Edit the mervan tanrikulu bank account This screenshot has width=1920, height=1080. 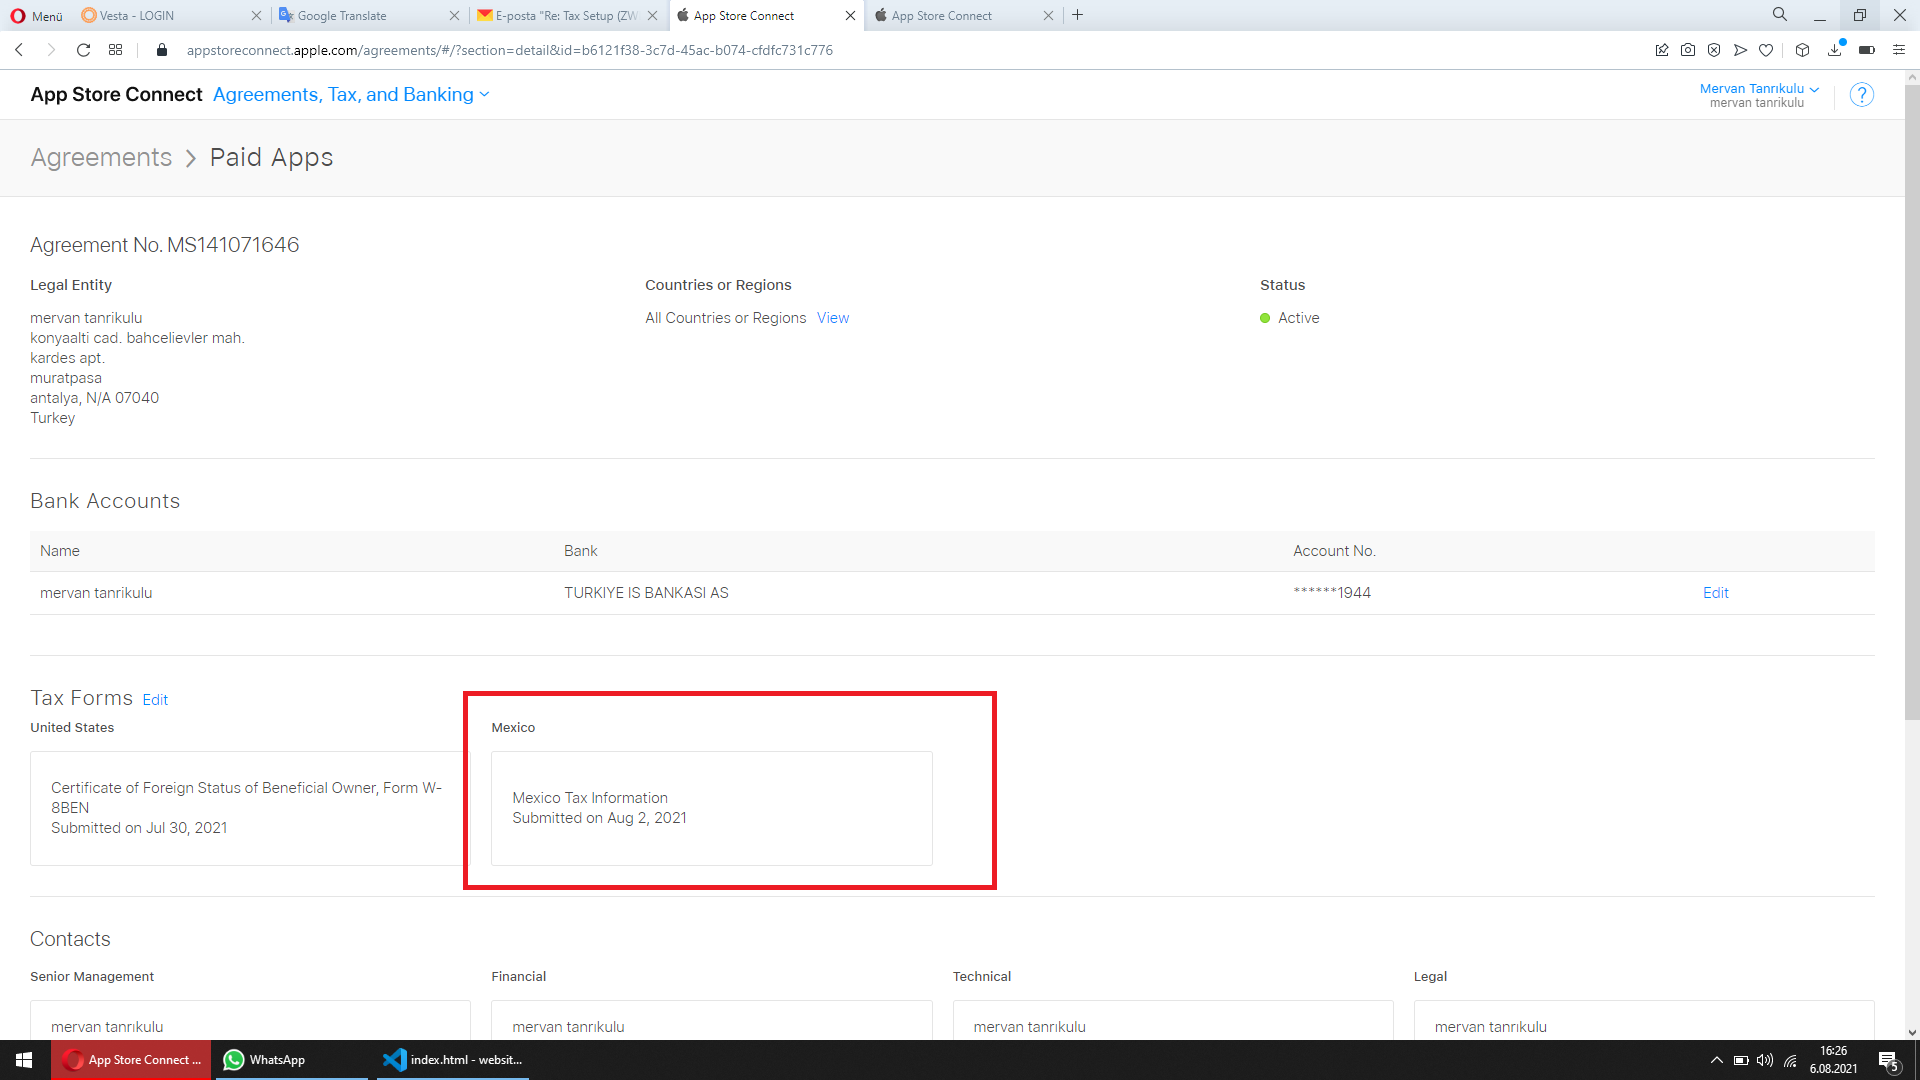[1716, 593]
